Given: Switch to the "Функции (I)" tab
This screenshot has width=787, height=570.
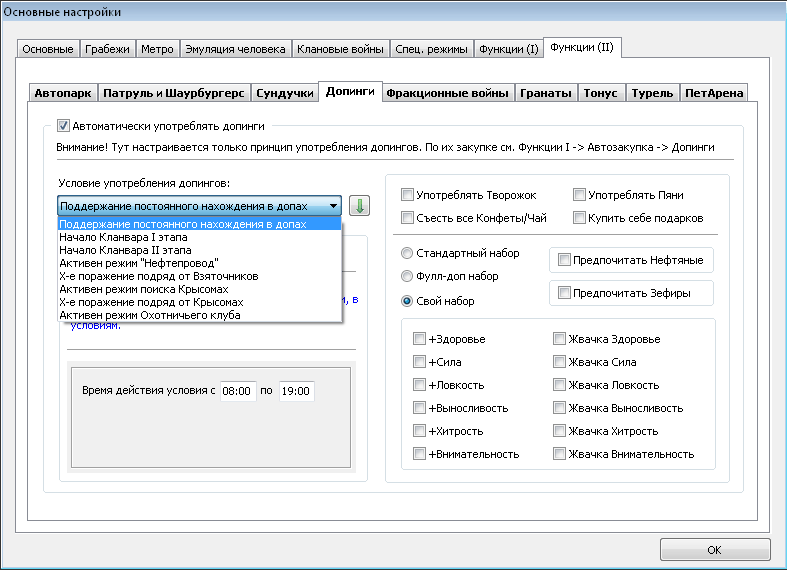Looking at the screenshot, I should click(508, 49).
